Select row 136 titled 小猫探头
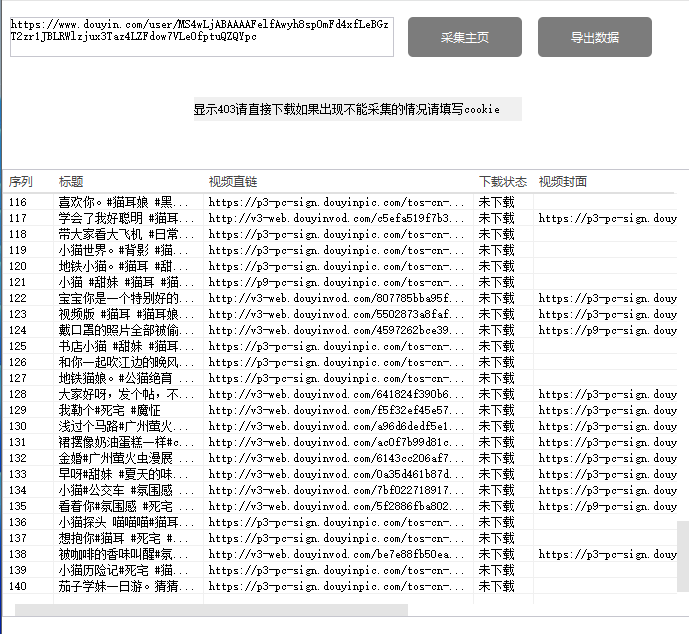 pos(118,522)
